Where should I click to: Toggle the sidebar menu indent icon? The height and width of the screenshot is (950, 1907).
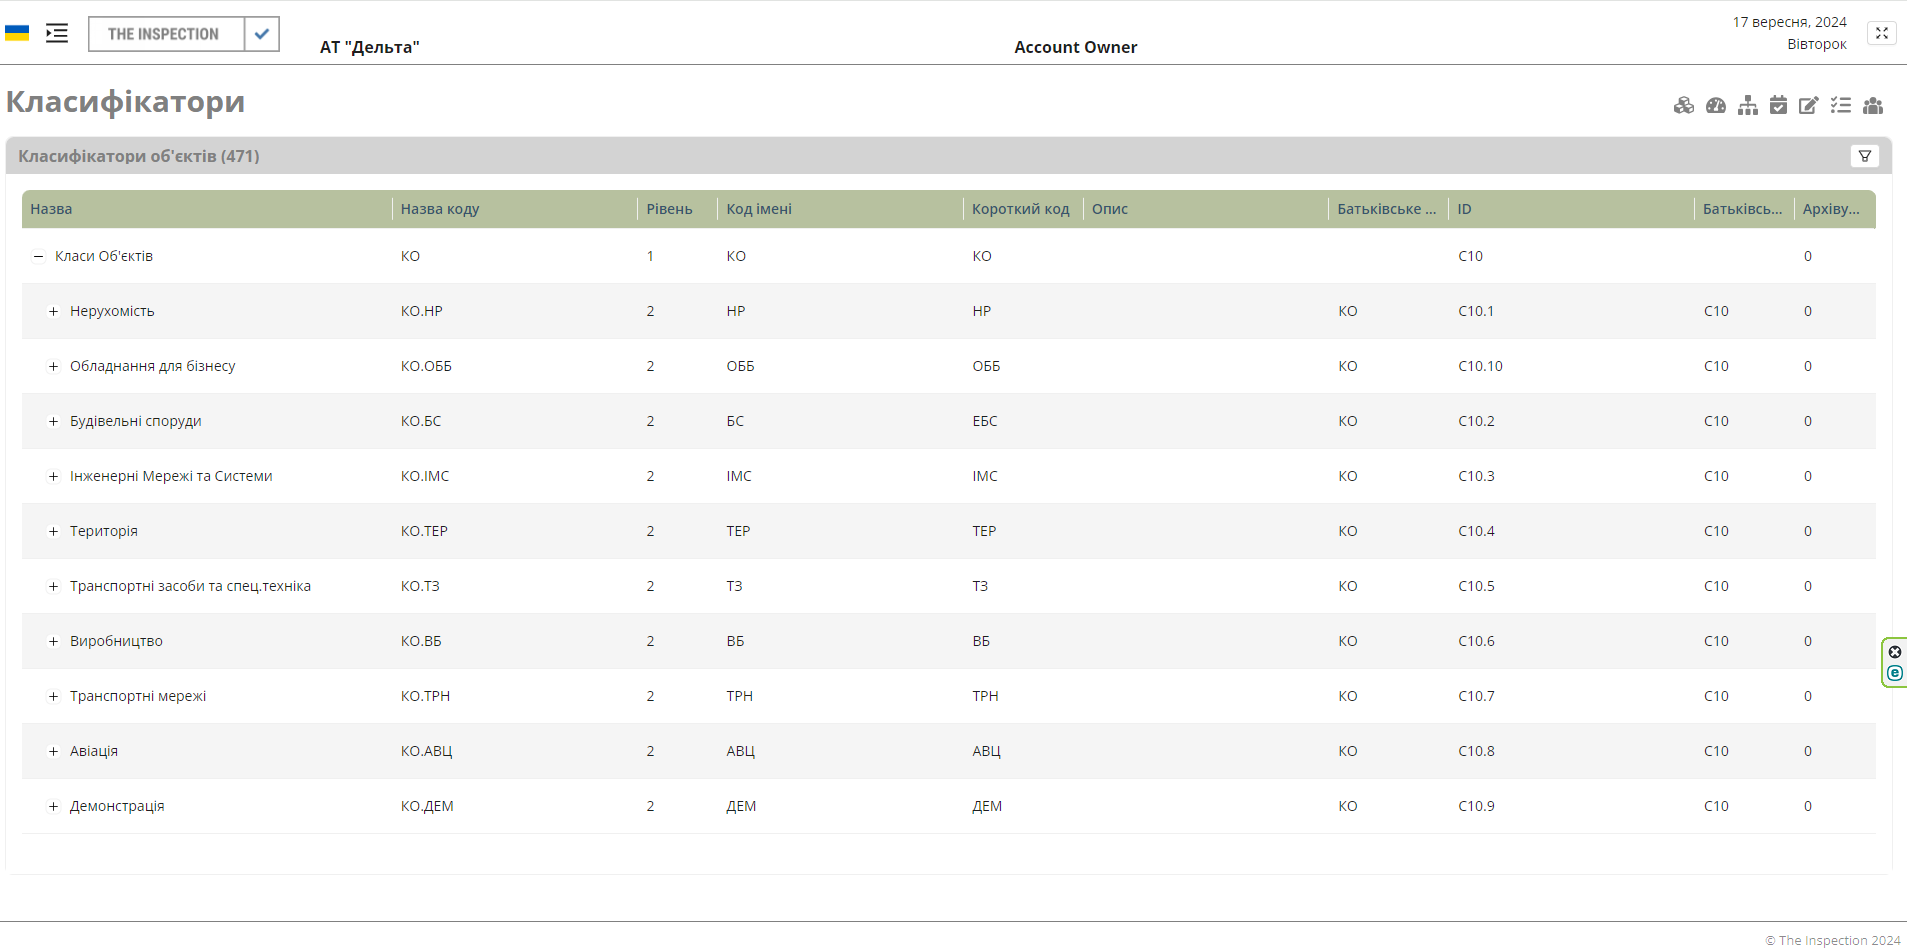(57, 33)
